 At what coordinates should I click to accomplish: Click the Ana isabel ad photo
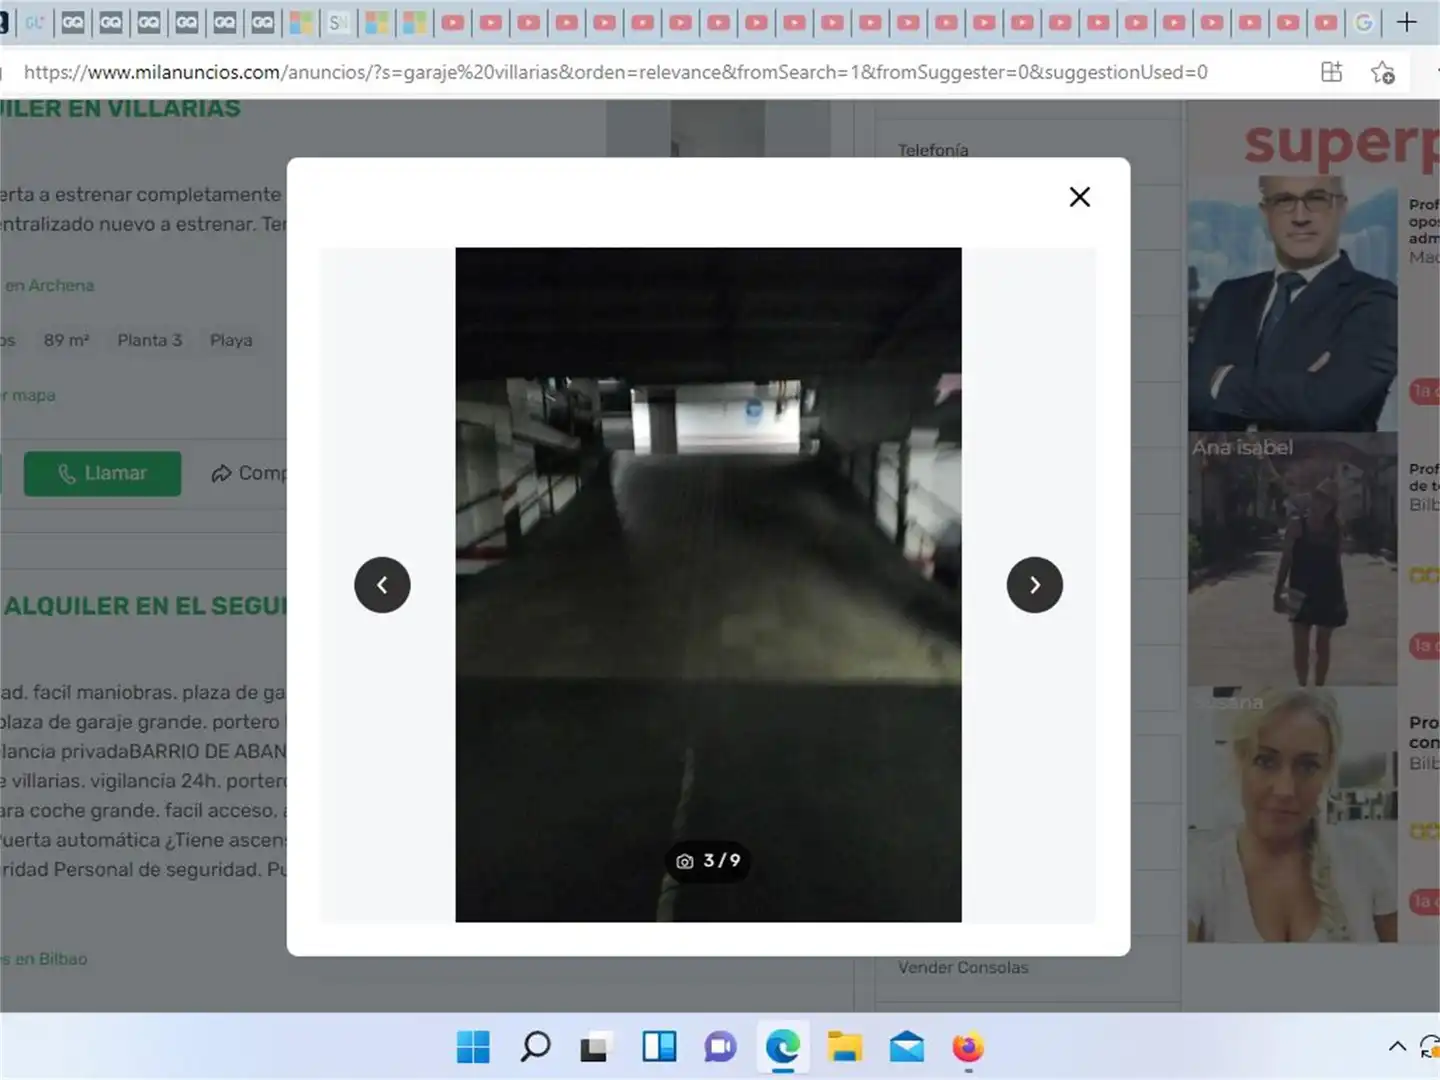(x=1293, y=559)
